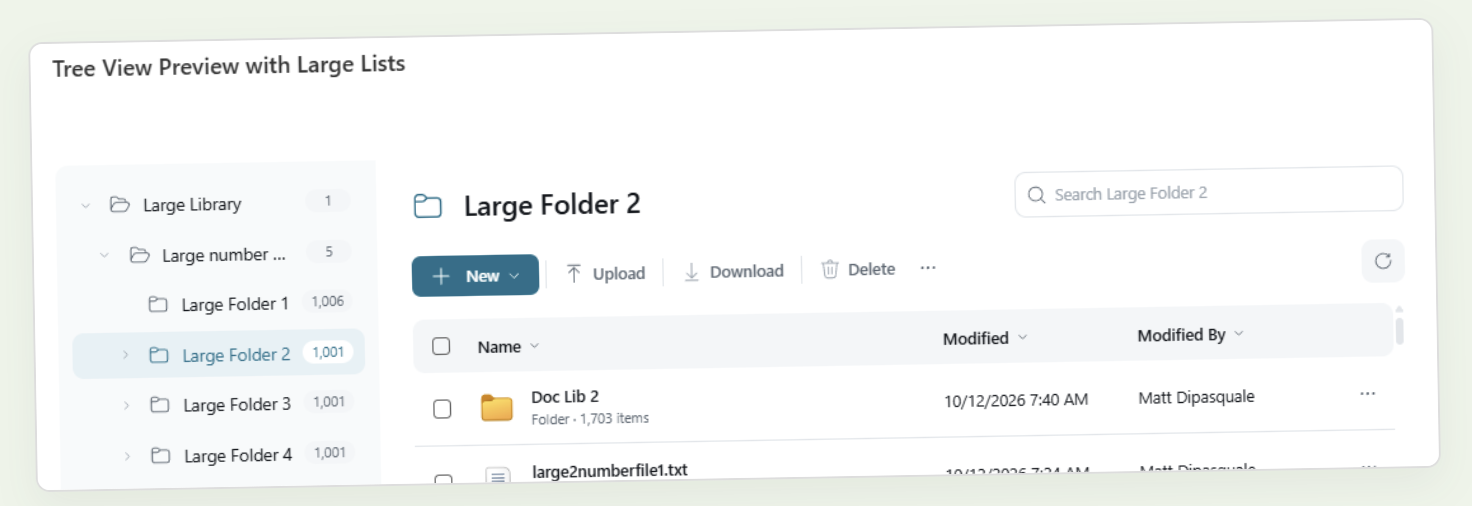This screenshot has height=506, width=1472.
Task: Click the Download toolbar button
Action: [733, 271]
